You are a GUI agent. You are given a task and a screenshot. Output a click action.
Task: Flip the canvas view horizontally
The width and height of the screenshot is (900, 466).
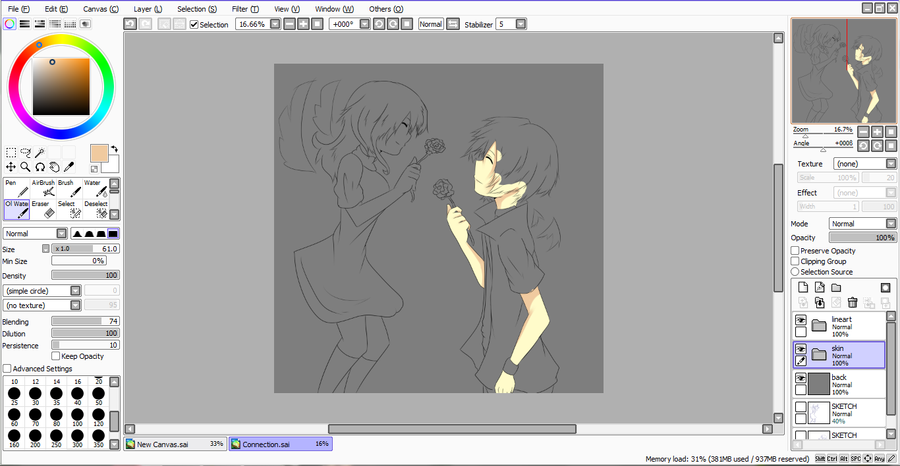[x=453, y=24]
